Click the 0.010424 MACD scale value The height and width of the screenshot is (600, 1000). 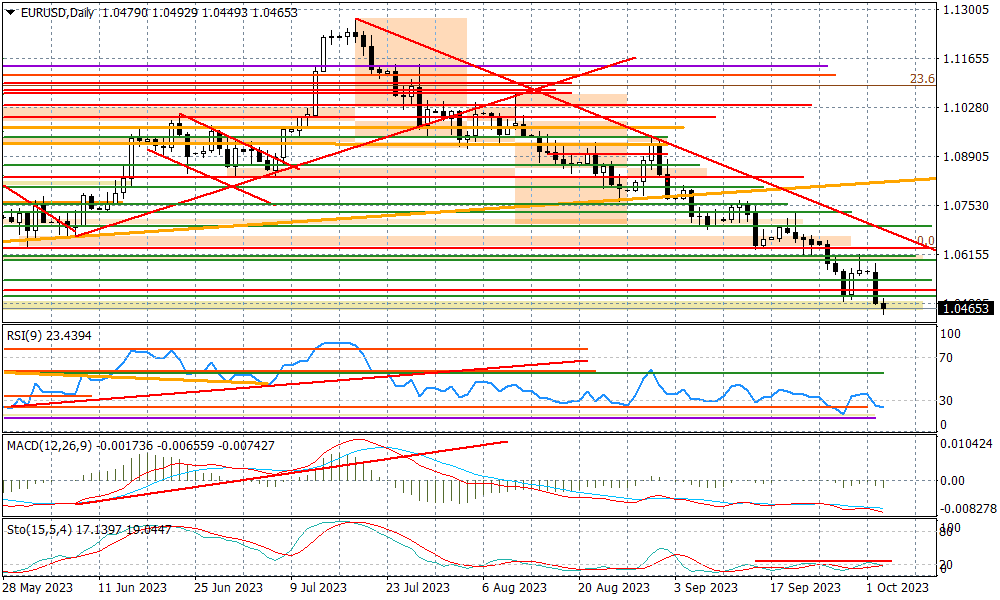965,443
